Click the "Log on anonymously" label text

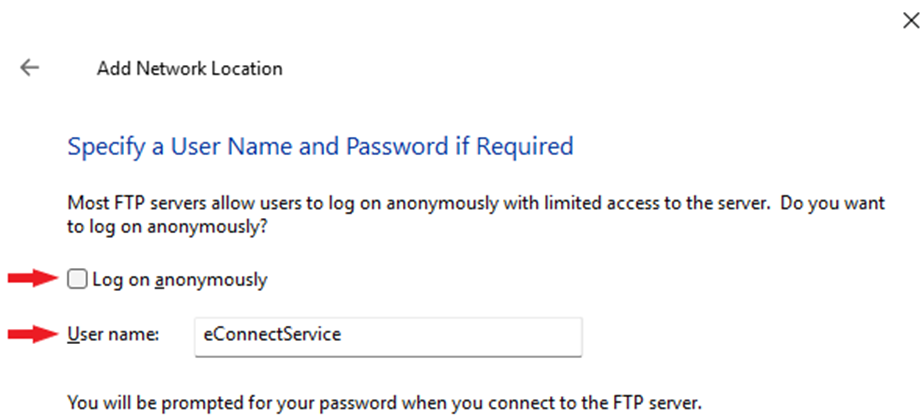[x=179, y=280]
